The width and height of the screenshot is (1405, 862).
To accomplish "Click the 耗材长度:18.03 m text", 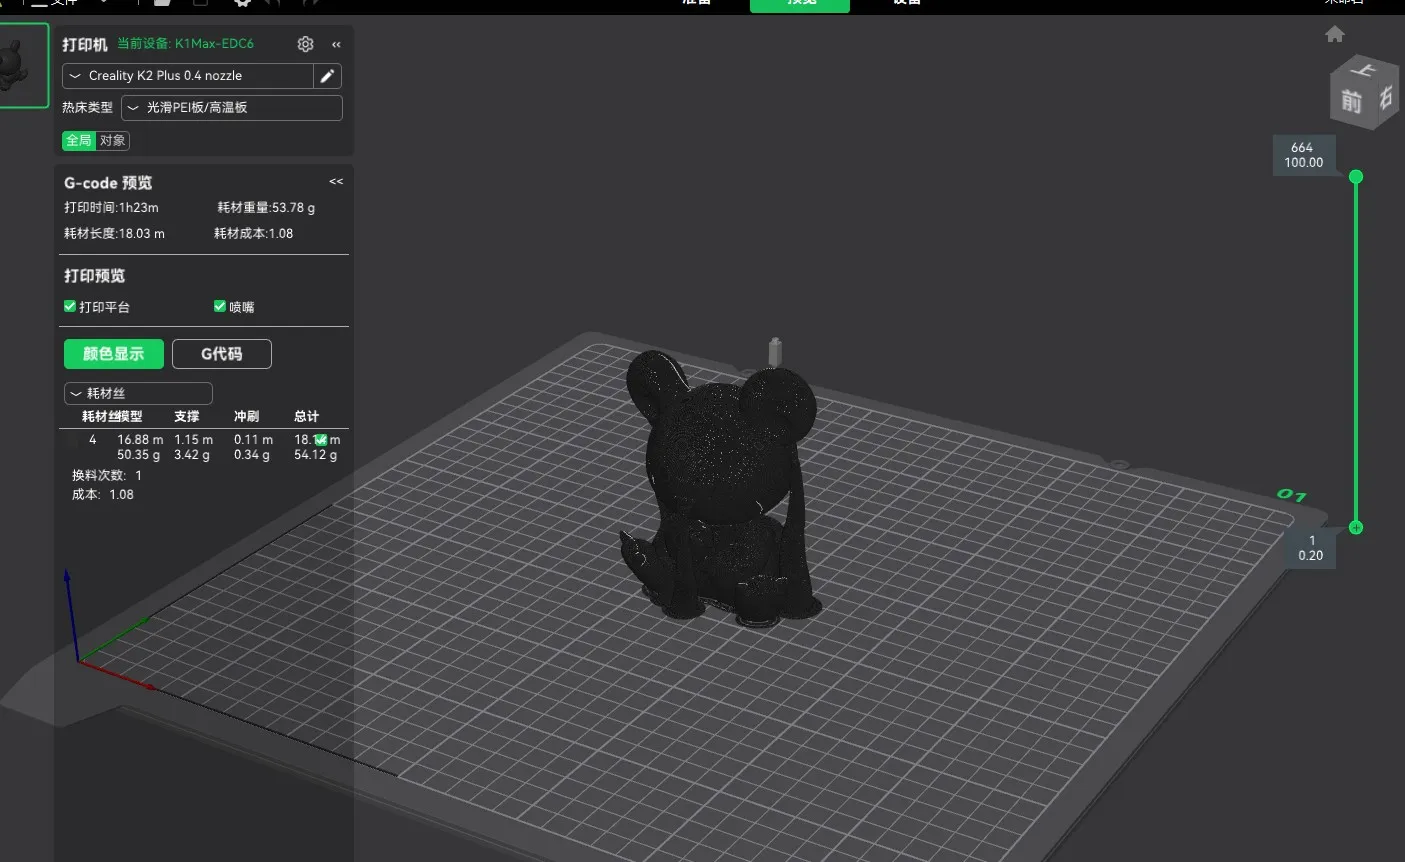I will (x=114, y=234).
